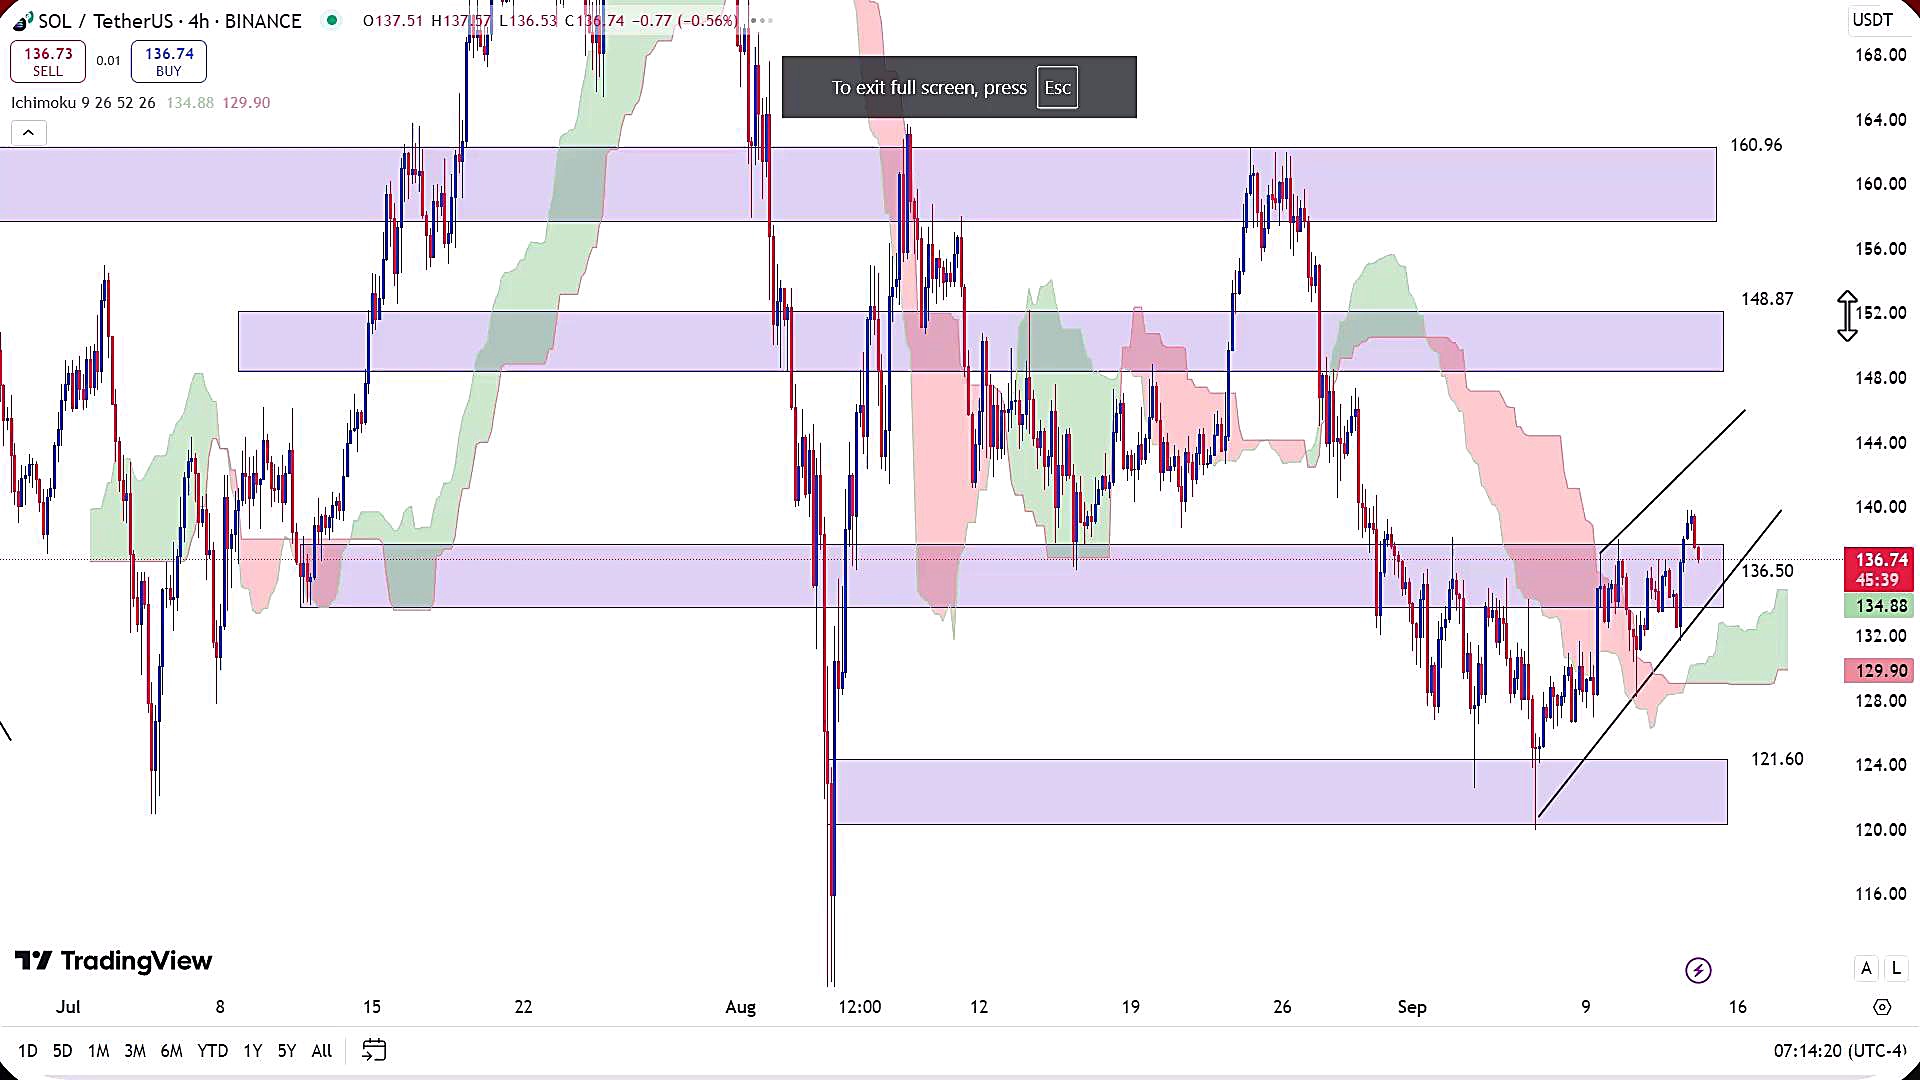Screen dimensions: 1920x1080
Task: Collapse the indicator legend chevron
Action: [28, 133]
